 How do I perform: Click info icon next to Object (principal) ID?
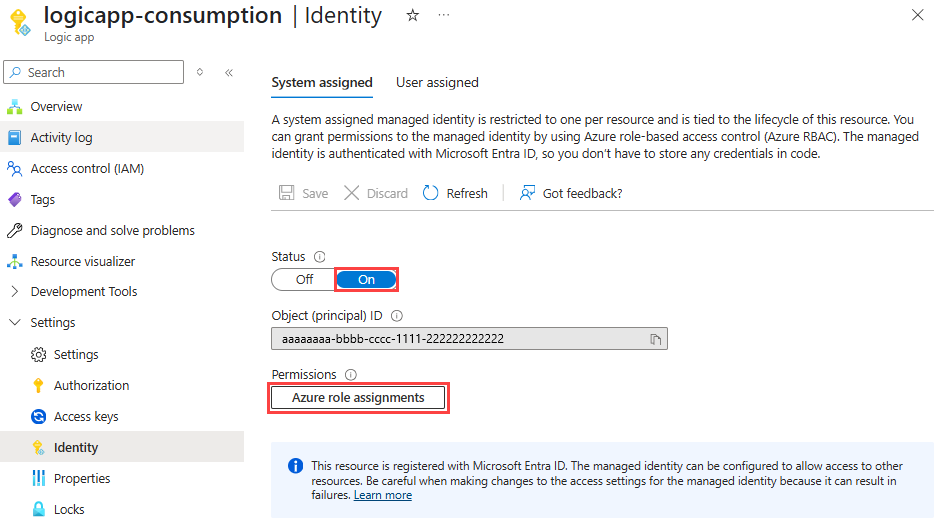[397, 316]
